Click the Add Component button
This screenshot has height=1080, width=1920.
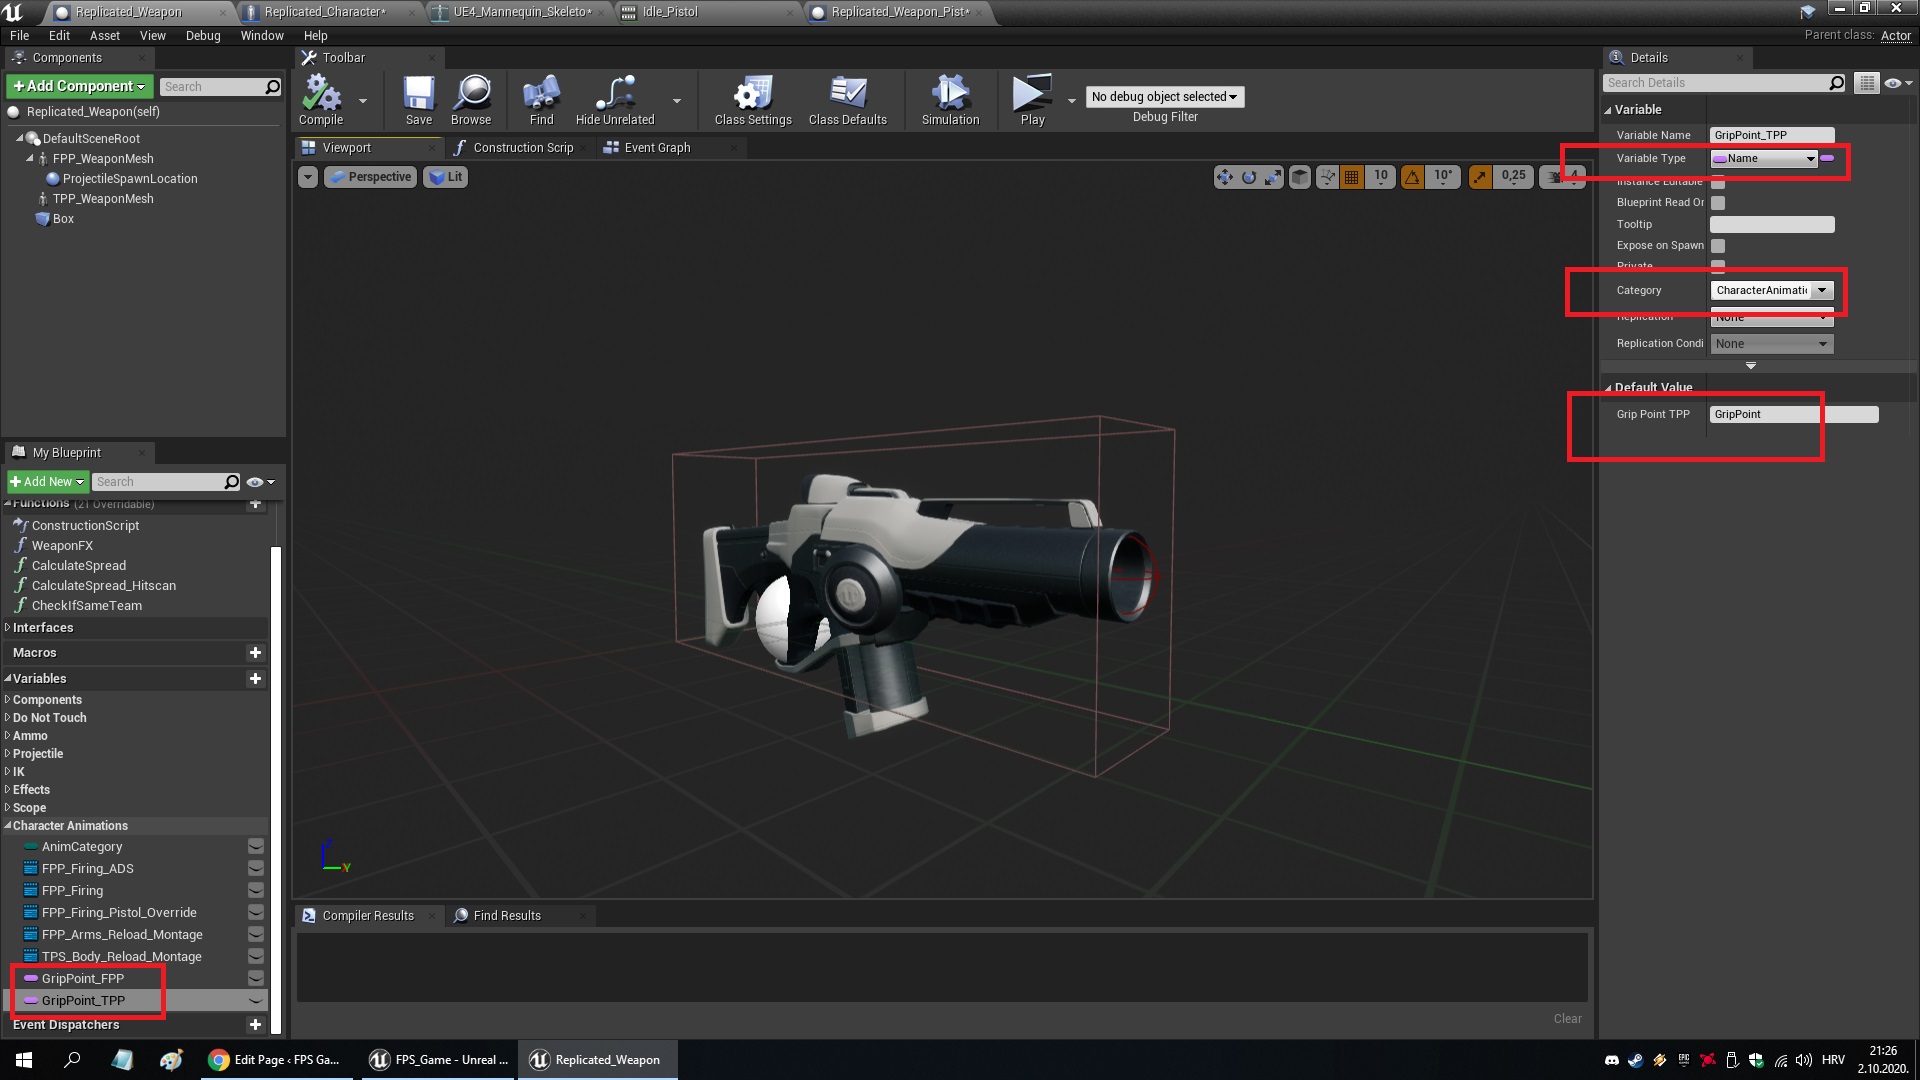tap(80, 87)
